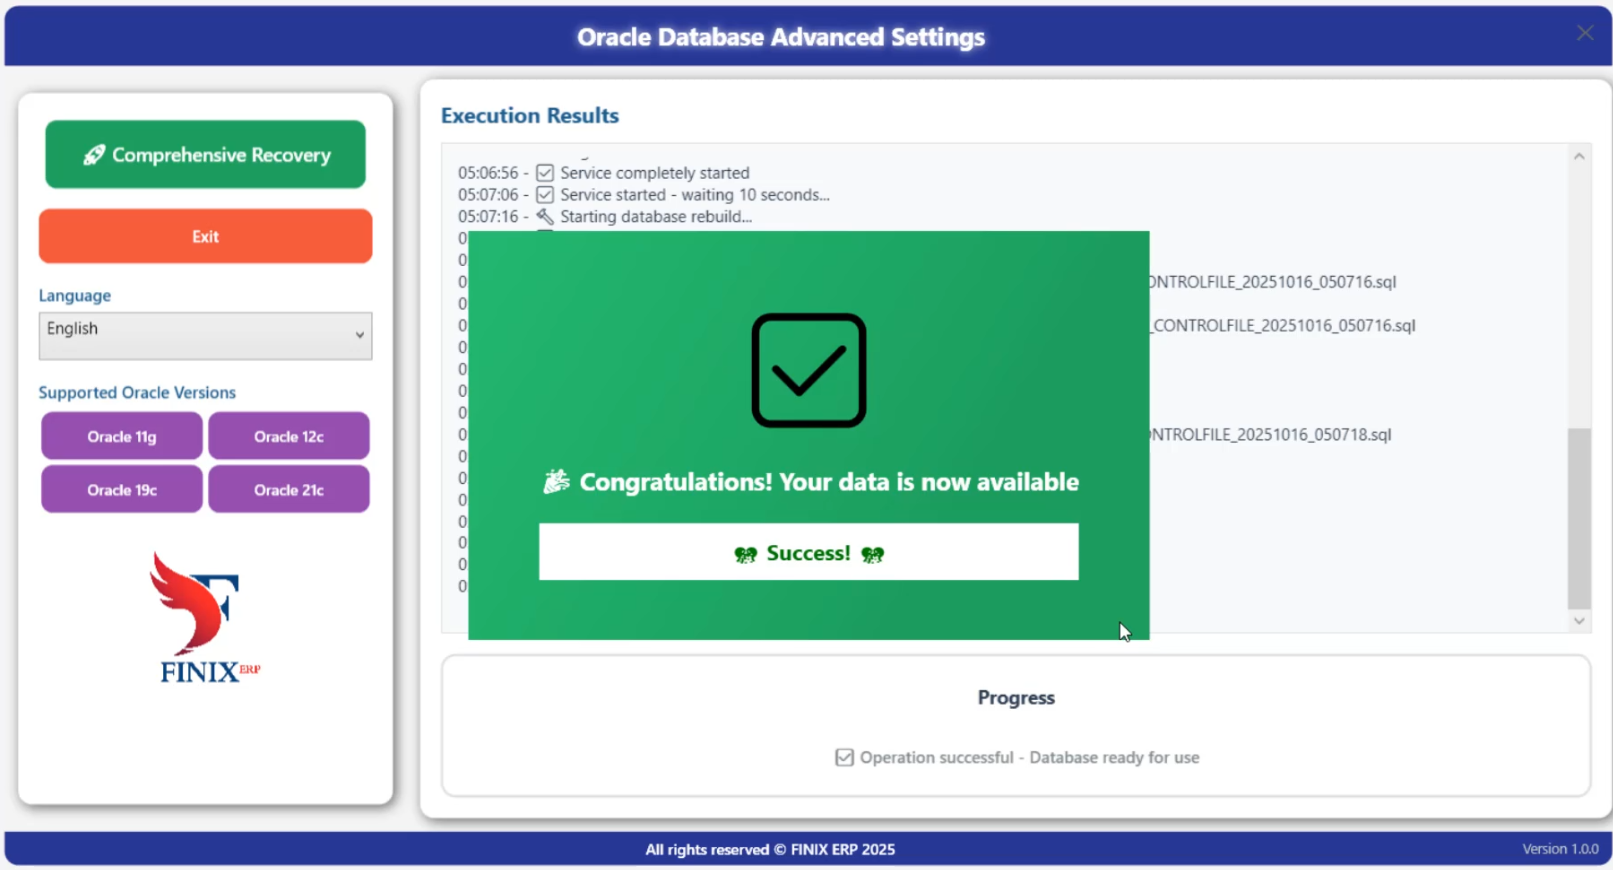
Task: Click confetti icon left of Success! text
Action: [x=745, y=554]
